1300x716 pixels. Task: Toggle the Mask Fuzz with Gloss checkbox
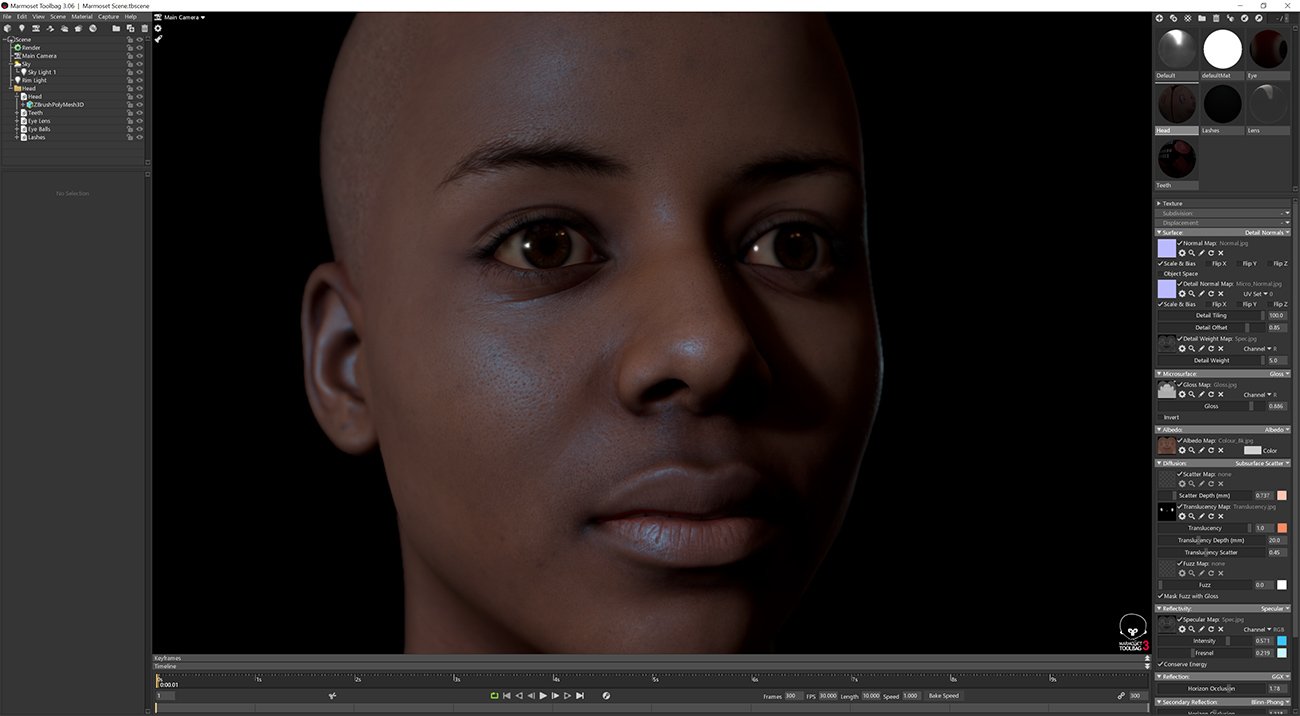tap(1158, 596)
